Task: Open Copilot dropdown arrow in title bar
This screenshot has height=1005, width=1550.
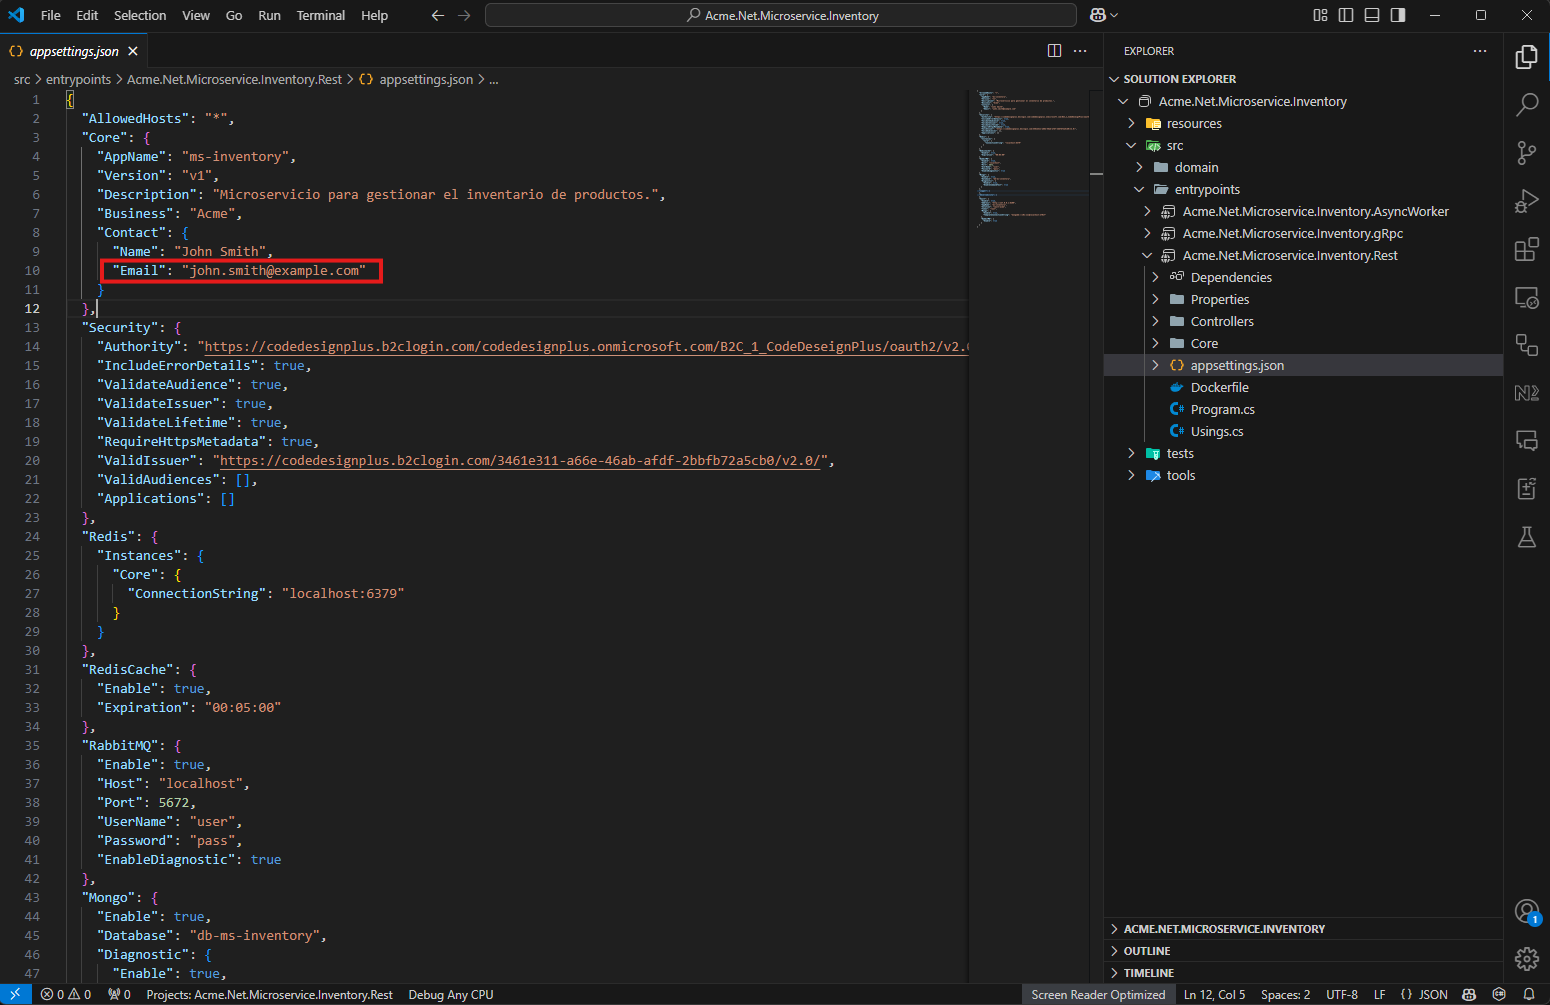Action: point(1114,15)
